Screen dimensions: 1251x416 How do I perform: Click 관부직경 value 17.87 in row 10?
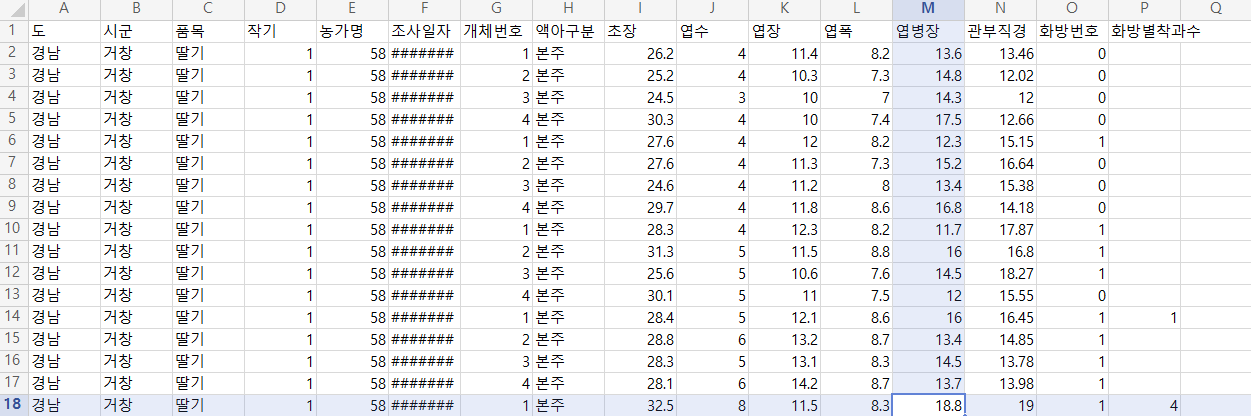click(x=1000, y=229)
